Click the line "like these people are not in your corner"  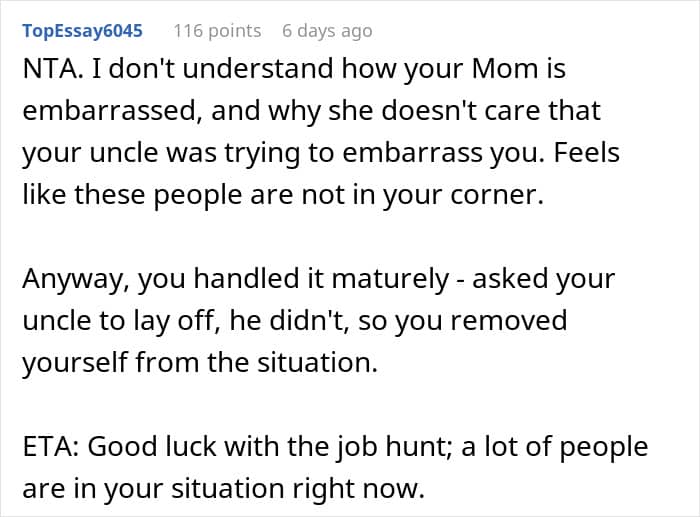pyautogui.click(x=282, y=195)
